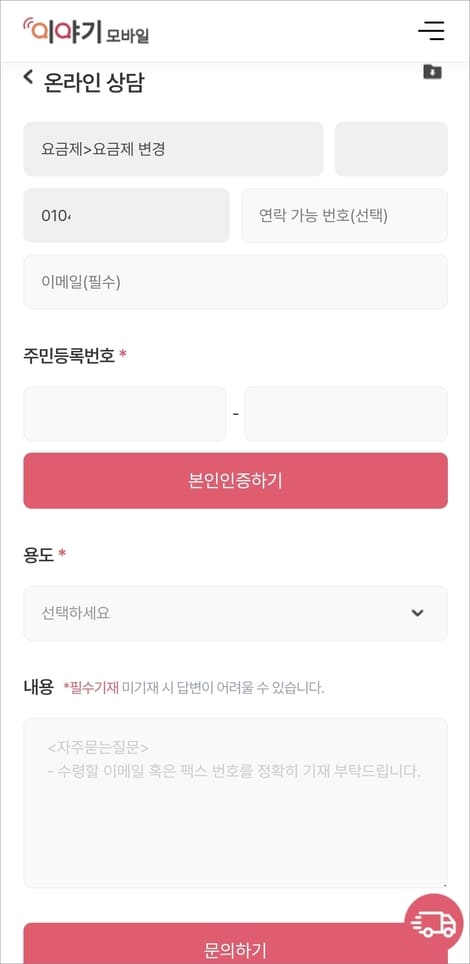
Task: Click the 연락 가능 번호(선택) field
Action: point(345,215)
